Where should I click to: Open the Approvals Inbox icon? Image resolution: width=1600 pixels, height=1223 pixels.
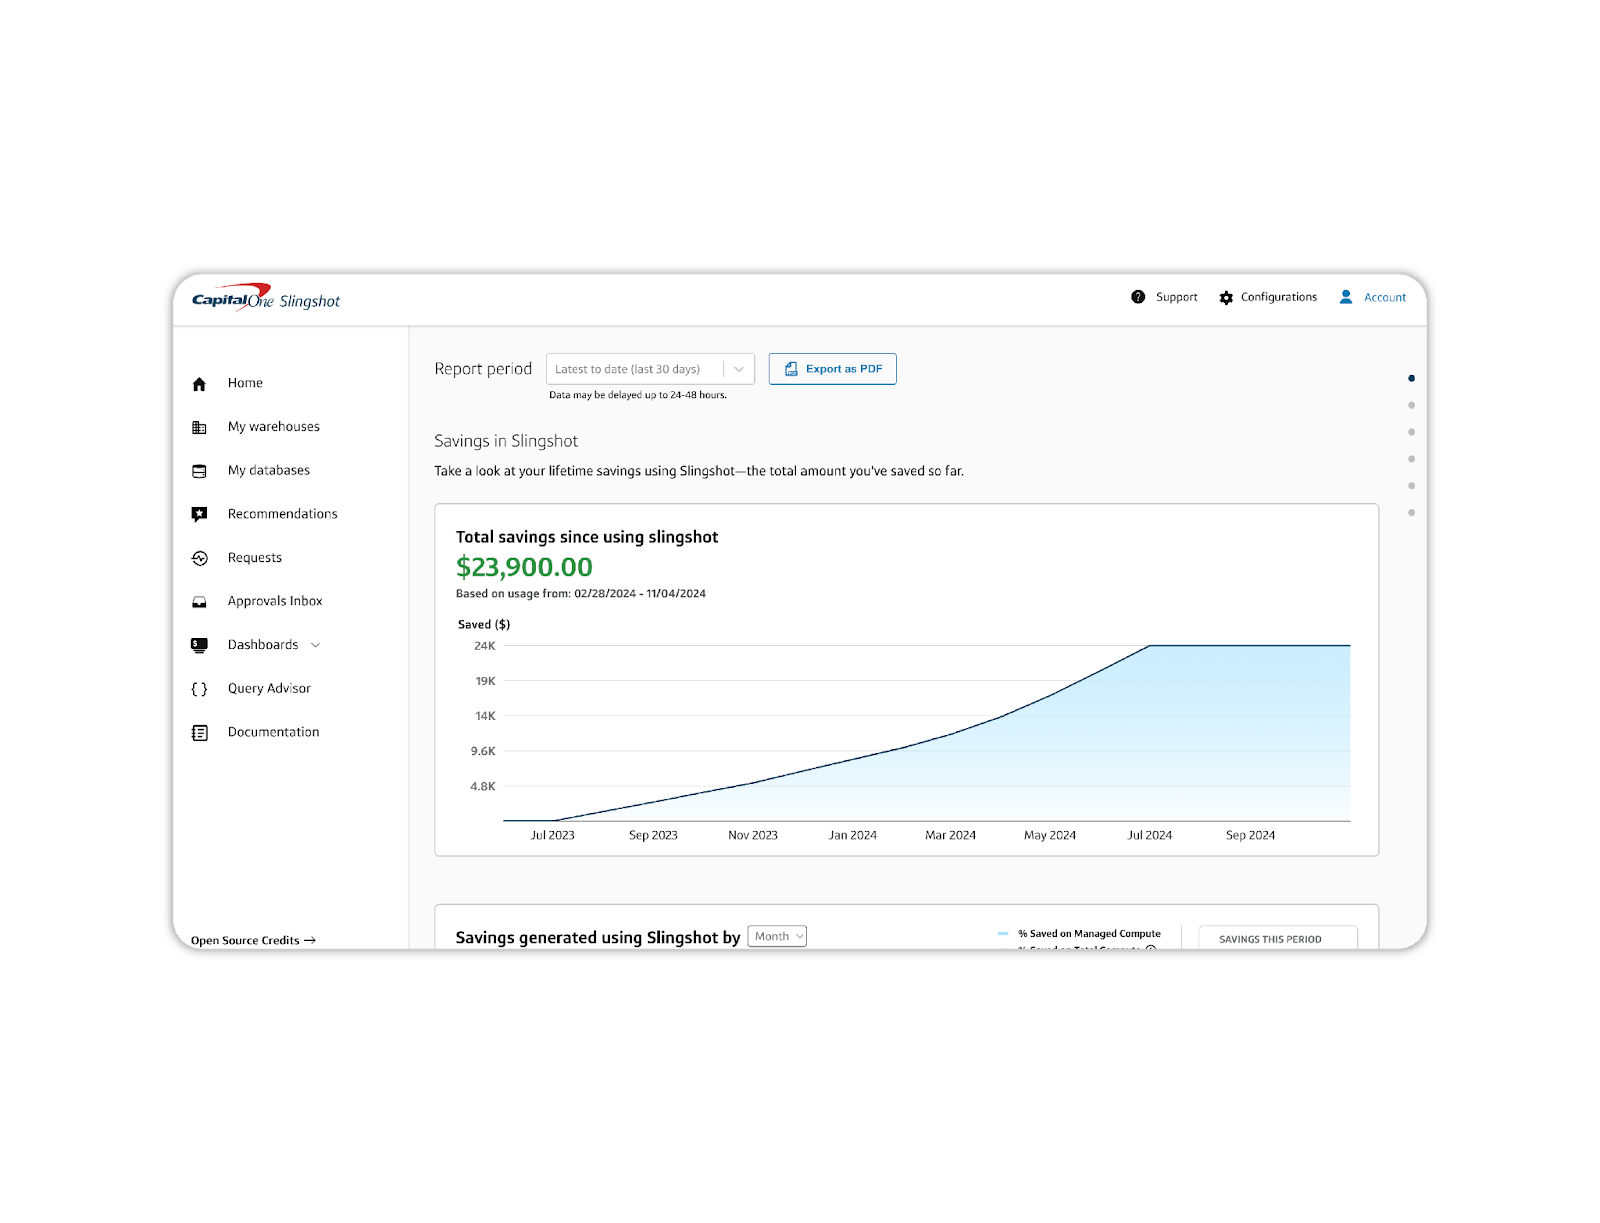(x=199, y=601)
